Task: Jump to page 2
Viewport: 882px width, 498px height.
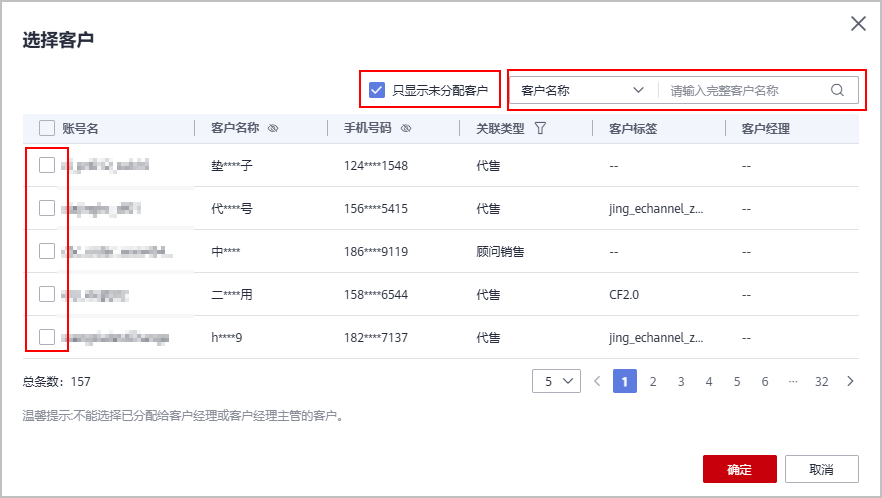Action: 653,381
